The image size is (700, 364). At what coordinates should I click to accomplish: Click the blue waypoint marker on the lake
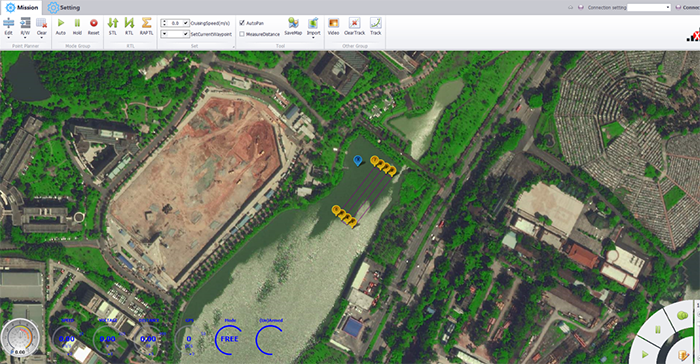357,160
